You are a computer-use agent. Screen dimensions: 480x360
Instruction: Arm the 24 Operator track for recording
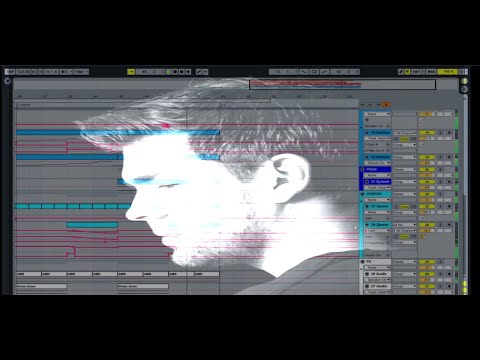click(x=449, y=225)
